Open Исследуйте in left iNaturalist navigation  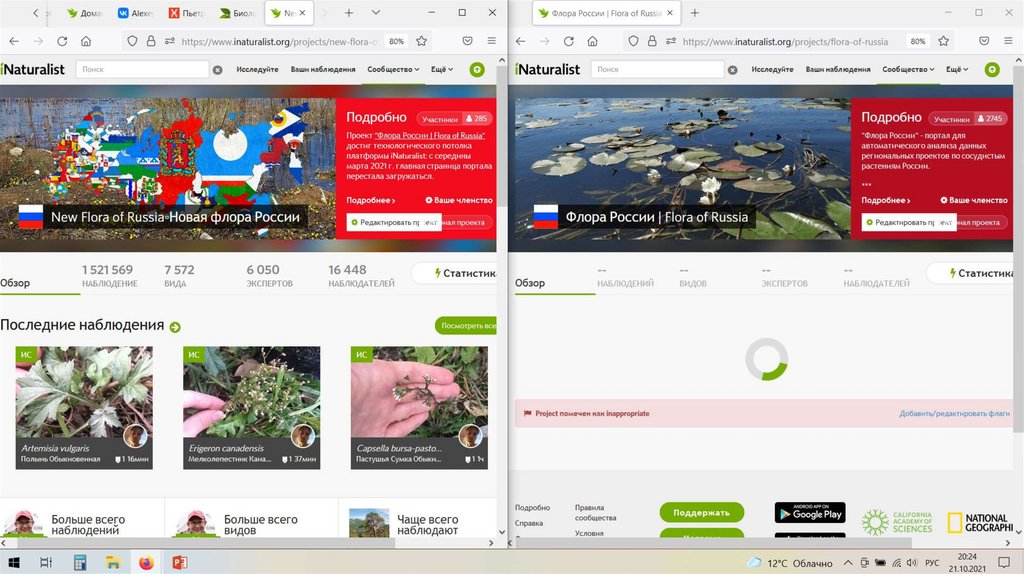[257, 69]
